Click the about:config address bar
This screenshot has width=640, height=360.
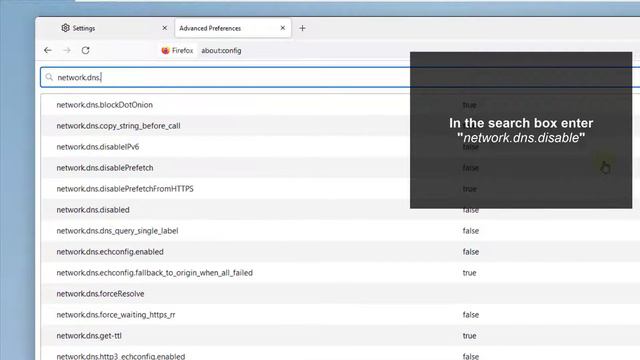(221, 51)
